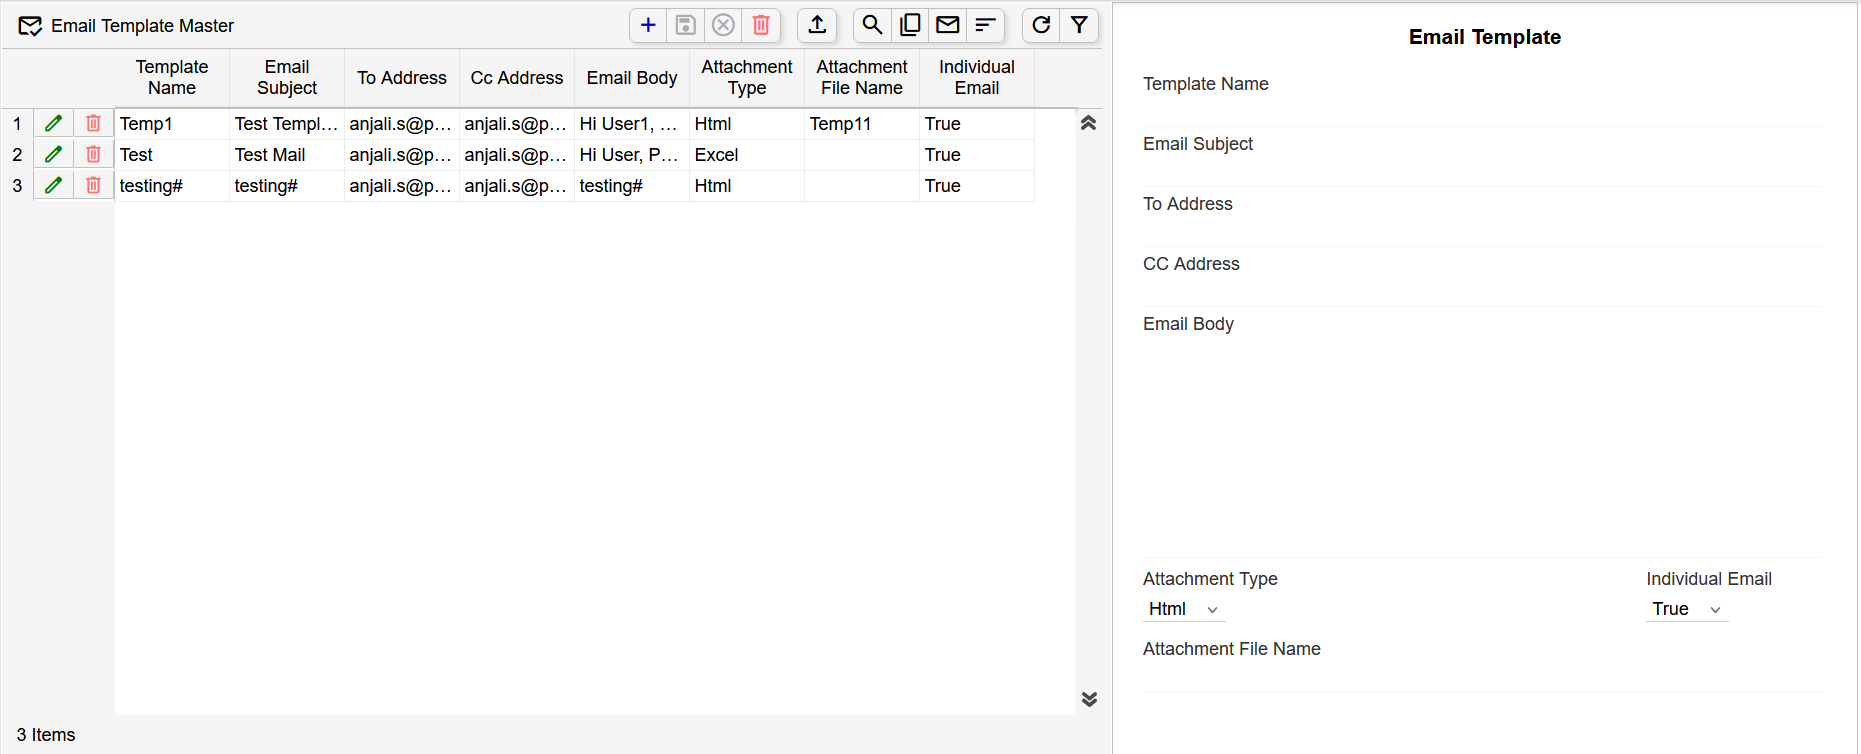Sort by Template Name column header
This screenshot has height=754, width=1861.
pyautogui.click(x=172, y=78)
